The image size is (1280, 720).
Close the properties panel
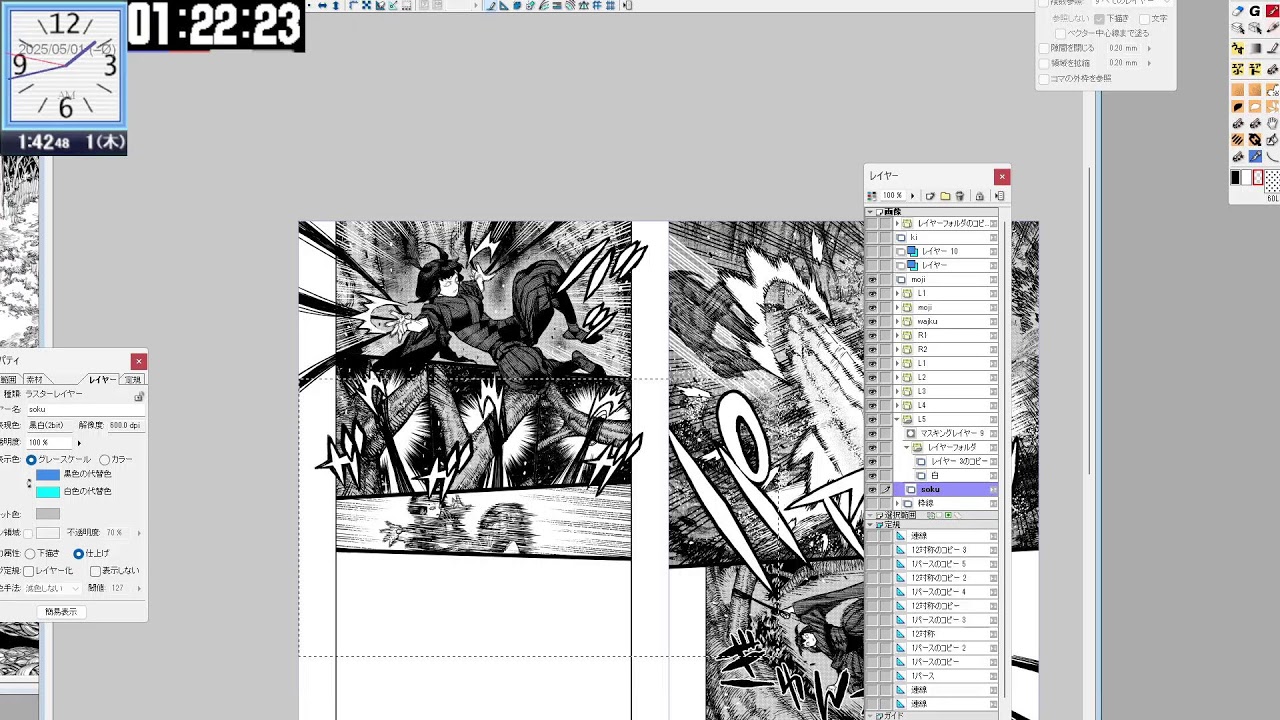[x=139, y=361]
